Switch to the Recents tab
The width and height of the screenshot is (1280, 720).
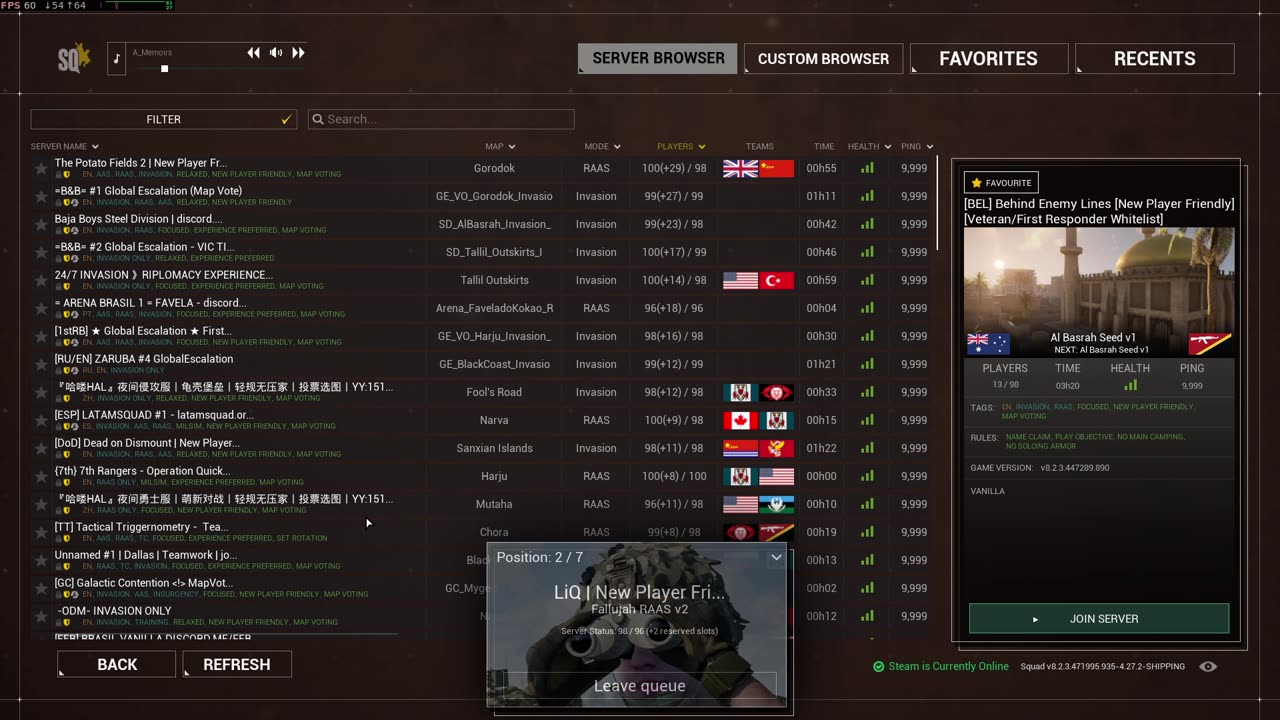point(1154,58)
